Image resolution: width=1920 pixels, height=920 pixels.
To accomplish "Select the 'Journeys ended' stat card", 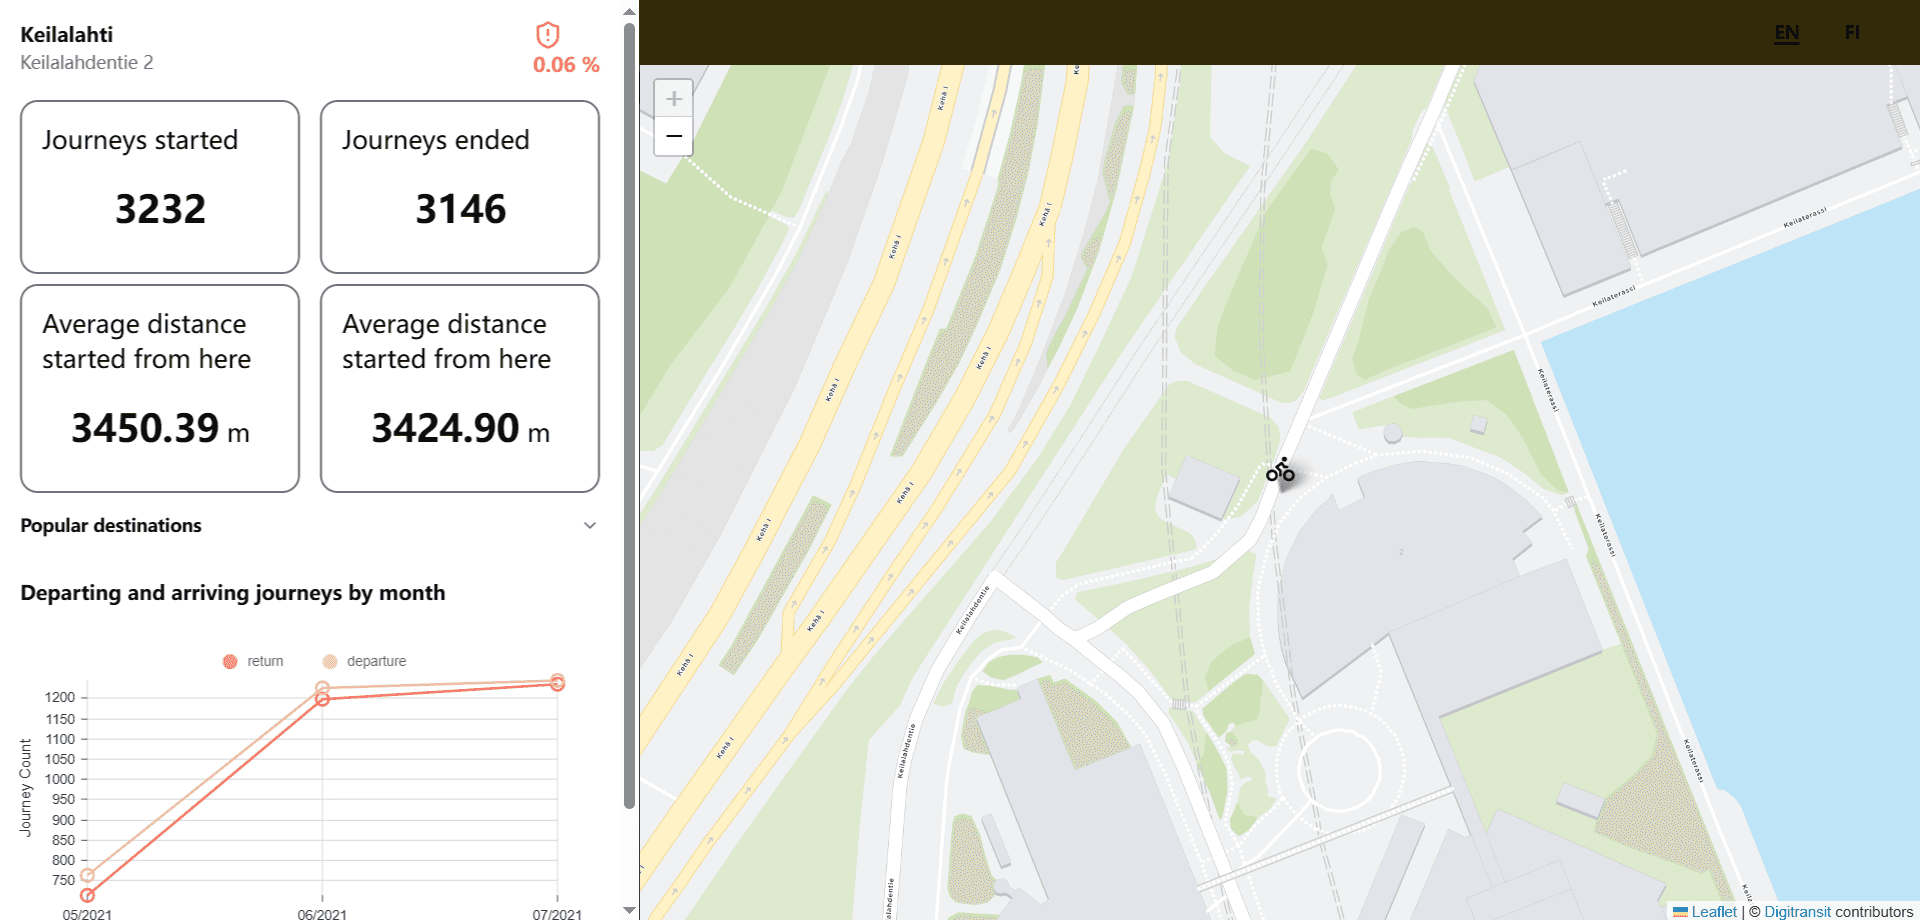I will [x=459, y=186].
